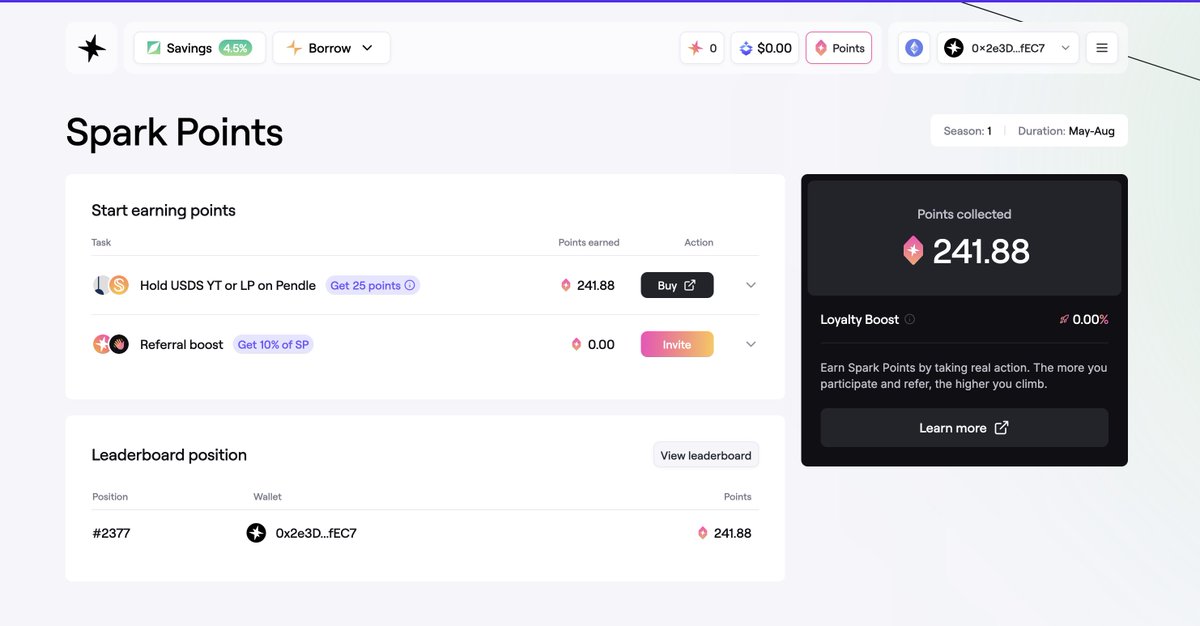Open the Points tab
1200x626 pixels.
click(x=839, y=48)
